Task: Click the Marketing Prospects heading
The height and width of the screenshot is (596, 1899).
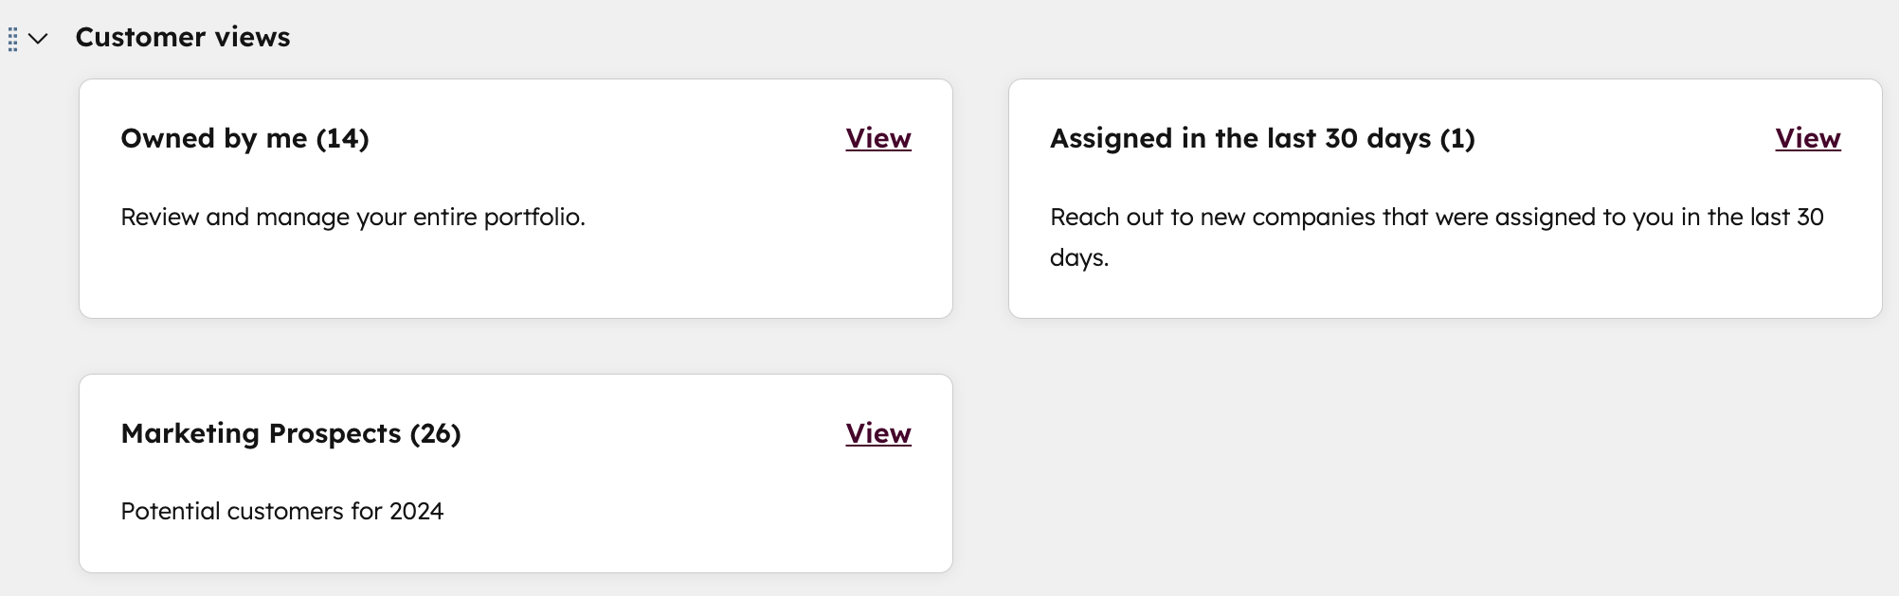Action: click(x=290, y=433)
